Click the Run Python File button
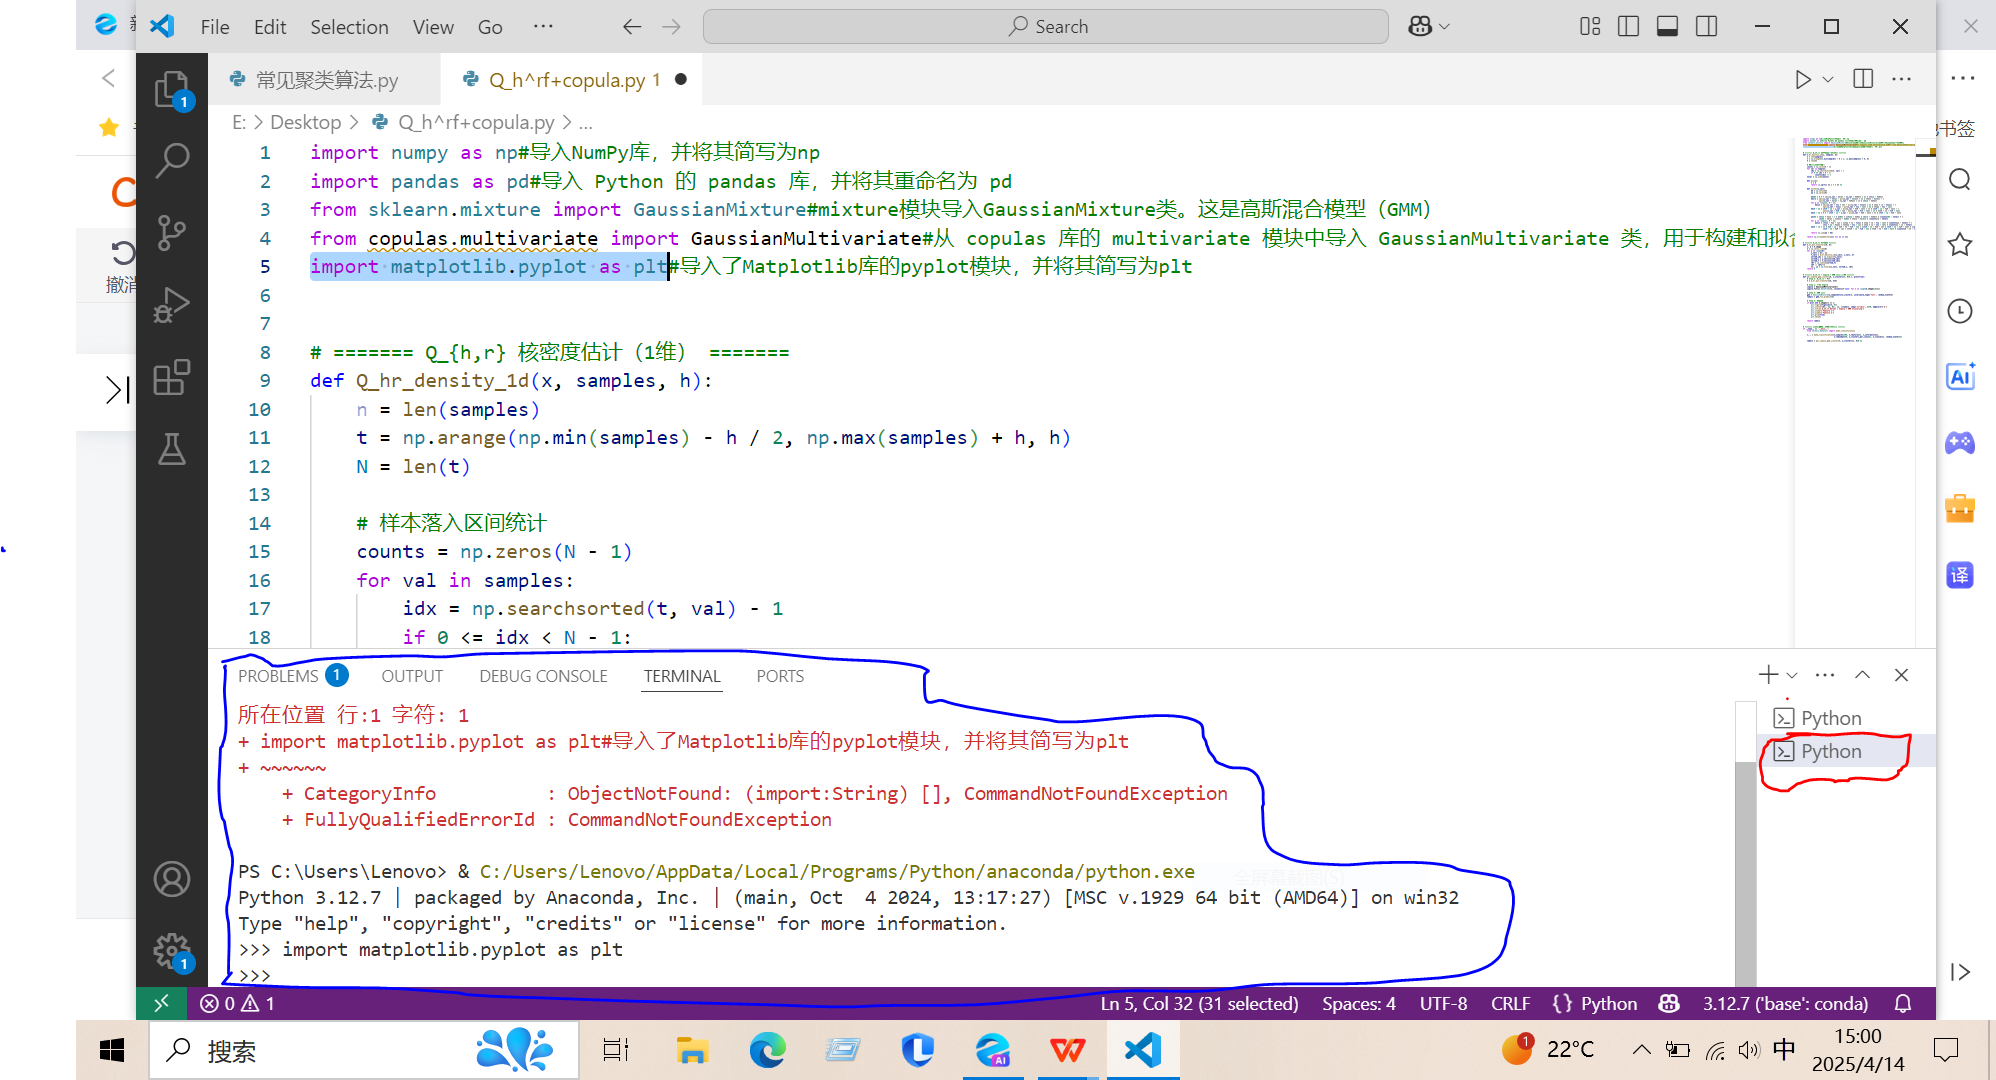Image resolution: width=1996 pixels, height=1080 pixels. pos(1802,79)
